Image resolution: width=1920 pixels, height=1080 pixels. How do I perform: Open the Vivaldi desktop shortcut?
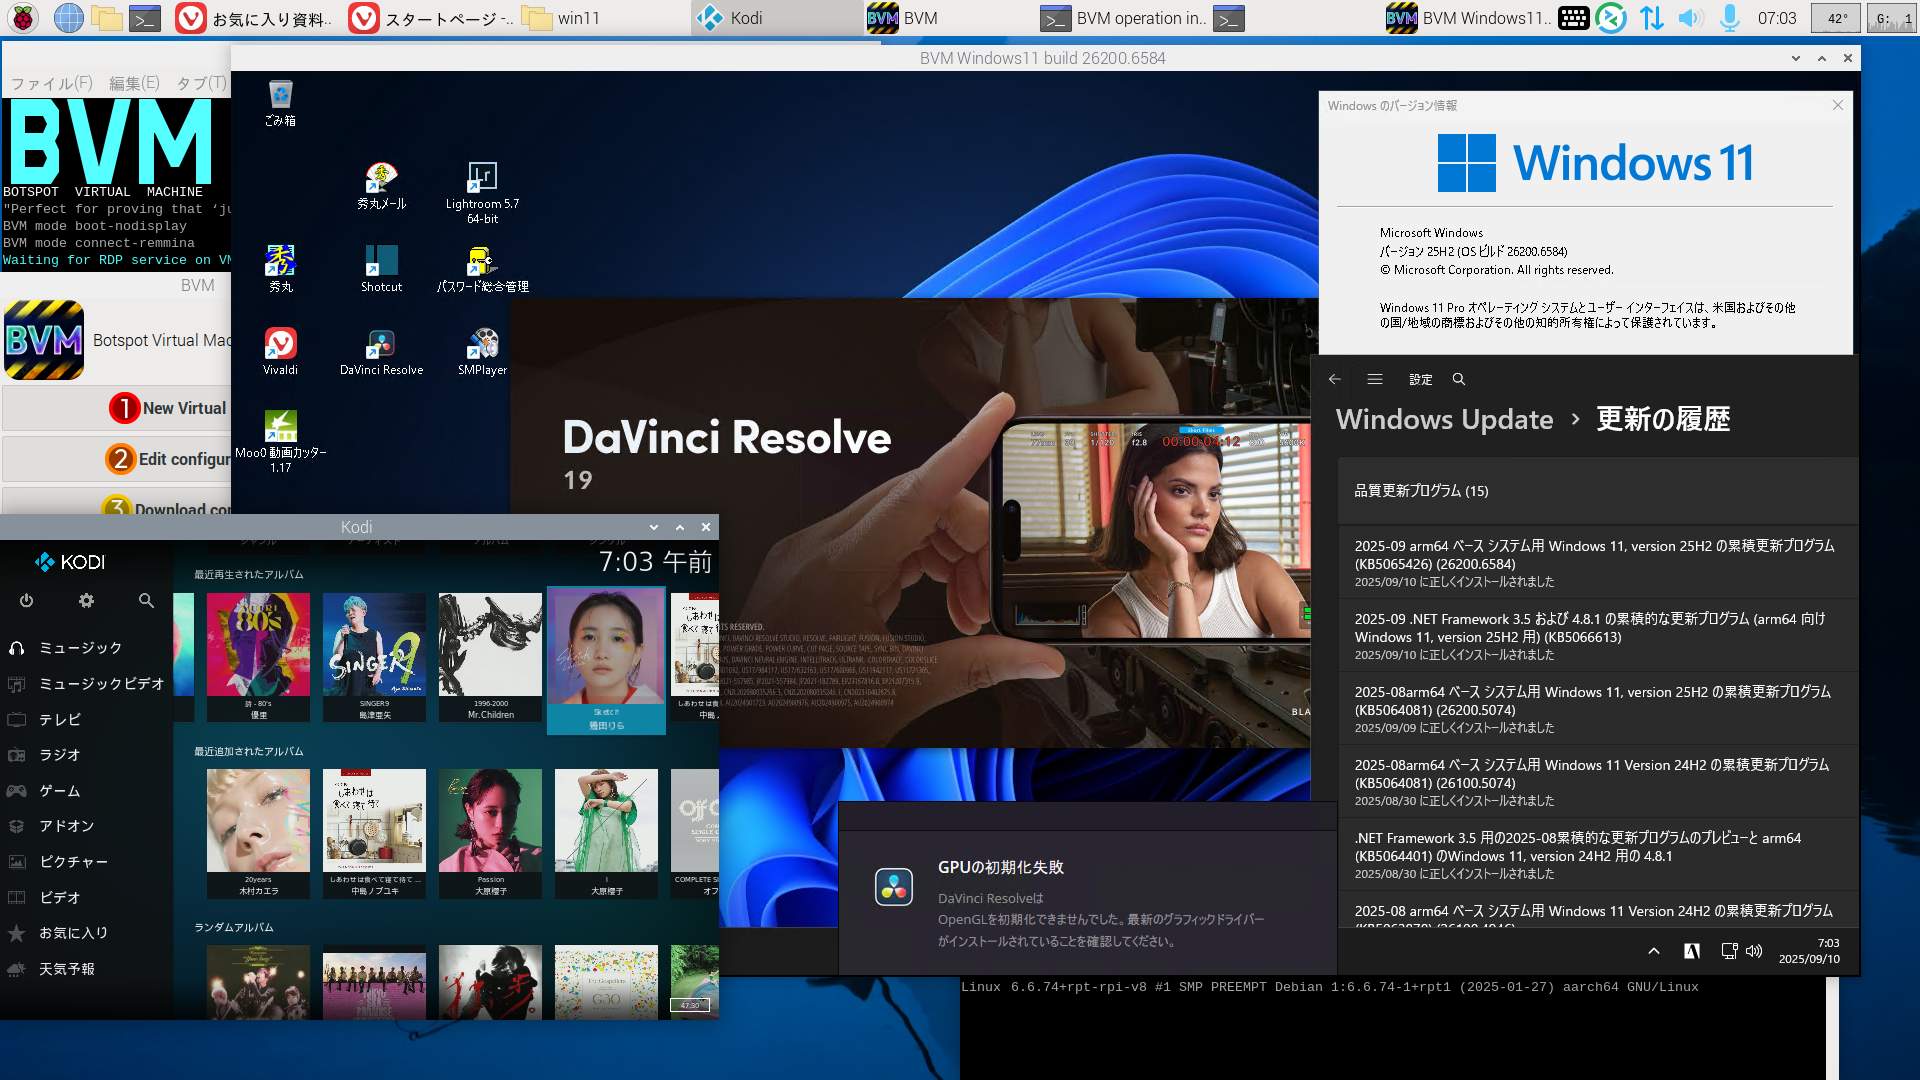click(x=280, y=352)
